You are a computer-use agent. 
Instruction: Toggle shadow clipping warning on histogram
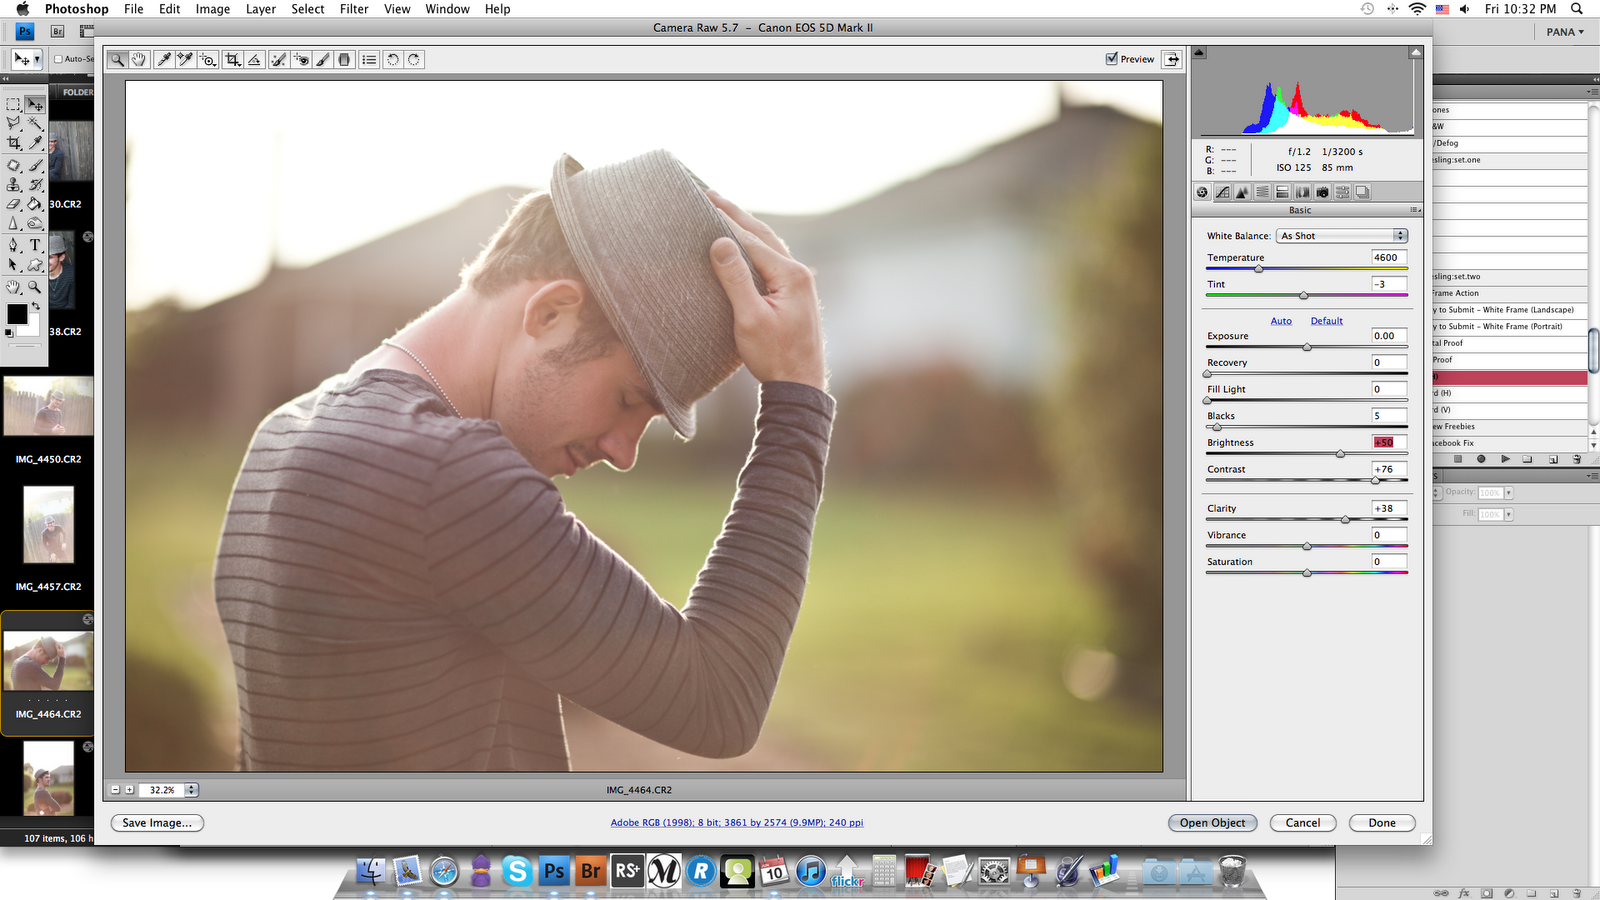click(x=1200, y=53)
